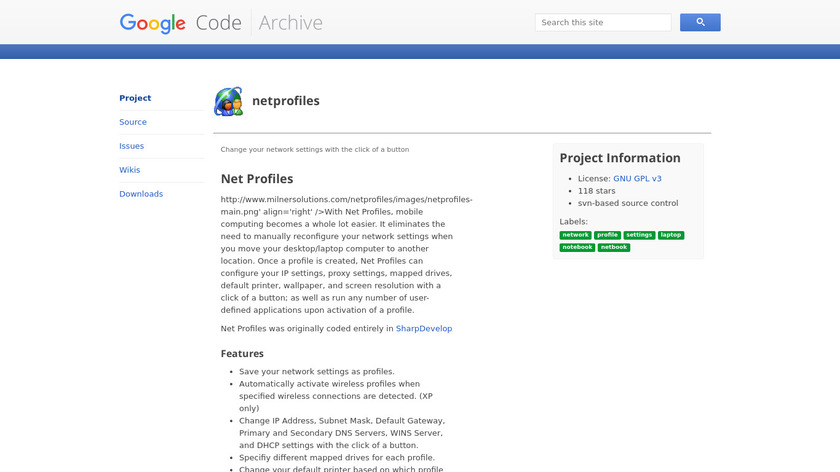Click the Net Profiles heading

coord(257,178)
